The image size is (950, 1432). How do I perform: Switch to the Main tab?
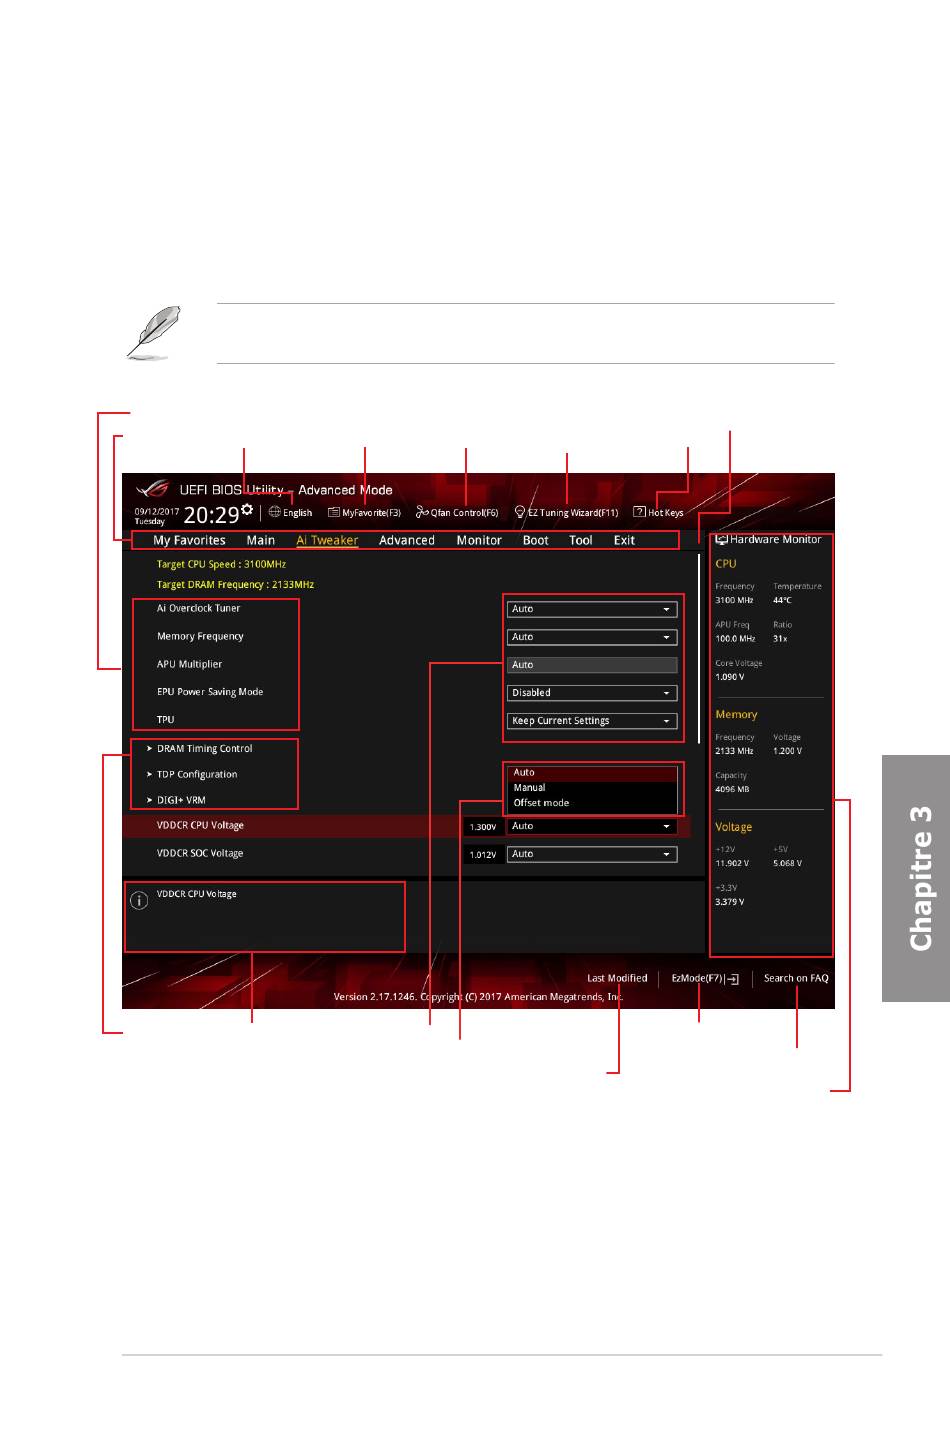coord(261,540)
